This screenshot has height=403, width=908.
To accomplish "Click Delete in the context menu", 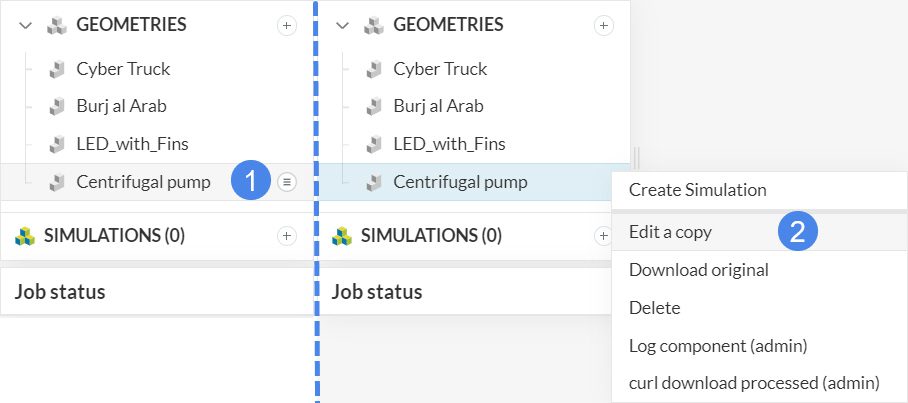I will tap(654, 308).
